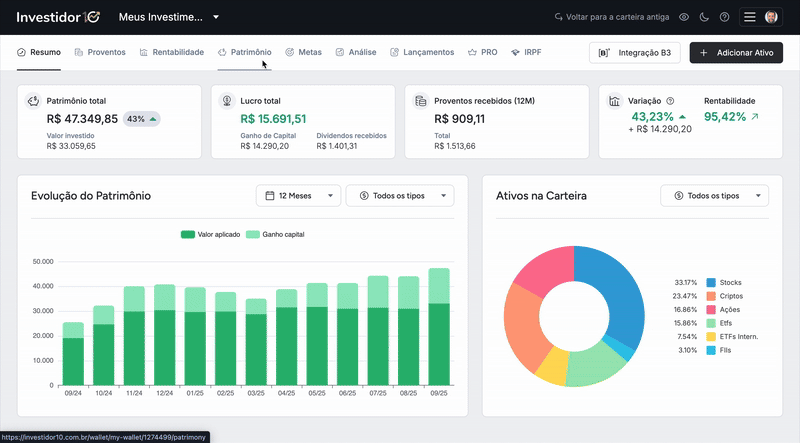Click the Lucro total icon
The width and height of the screenshot is (800, 443).
pyautogui.click(x=227, y=101)
